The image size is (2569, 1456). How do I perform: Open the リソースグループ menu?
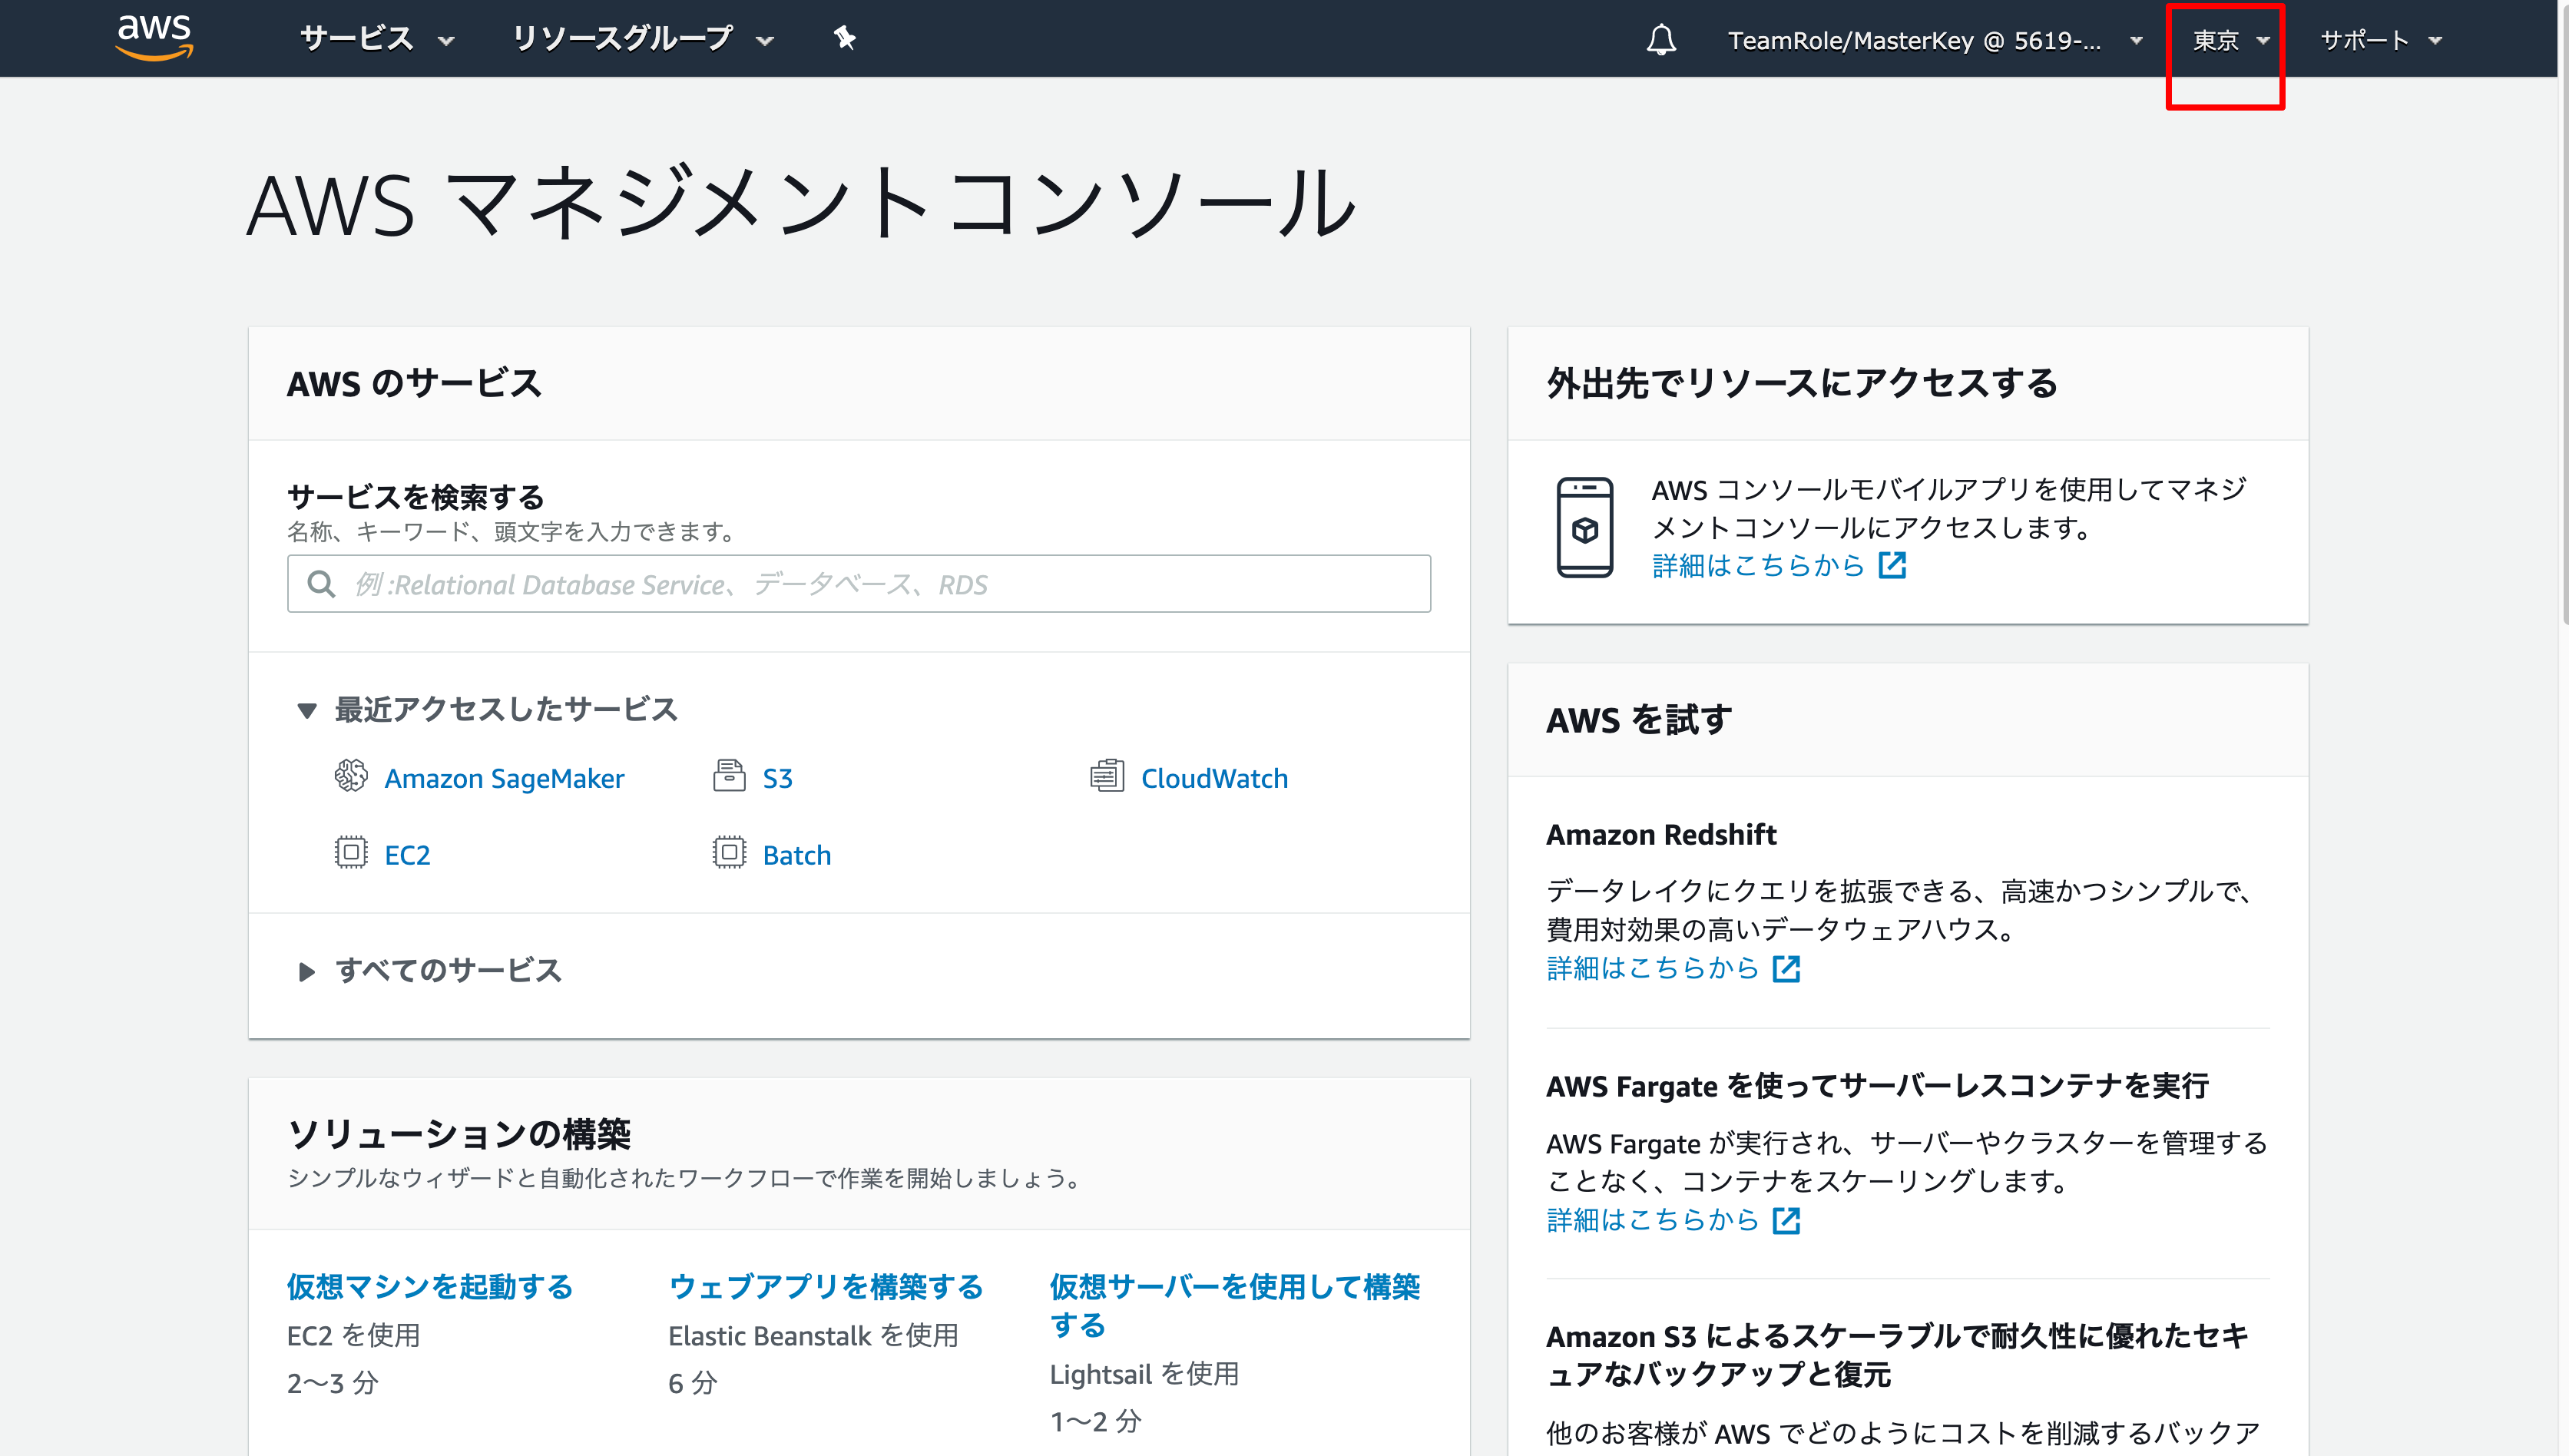click(x=643, y=39)
